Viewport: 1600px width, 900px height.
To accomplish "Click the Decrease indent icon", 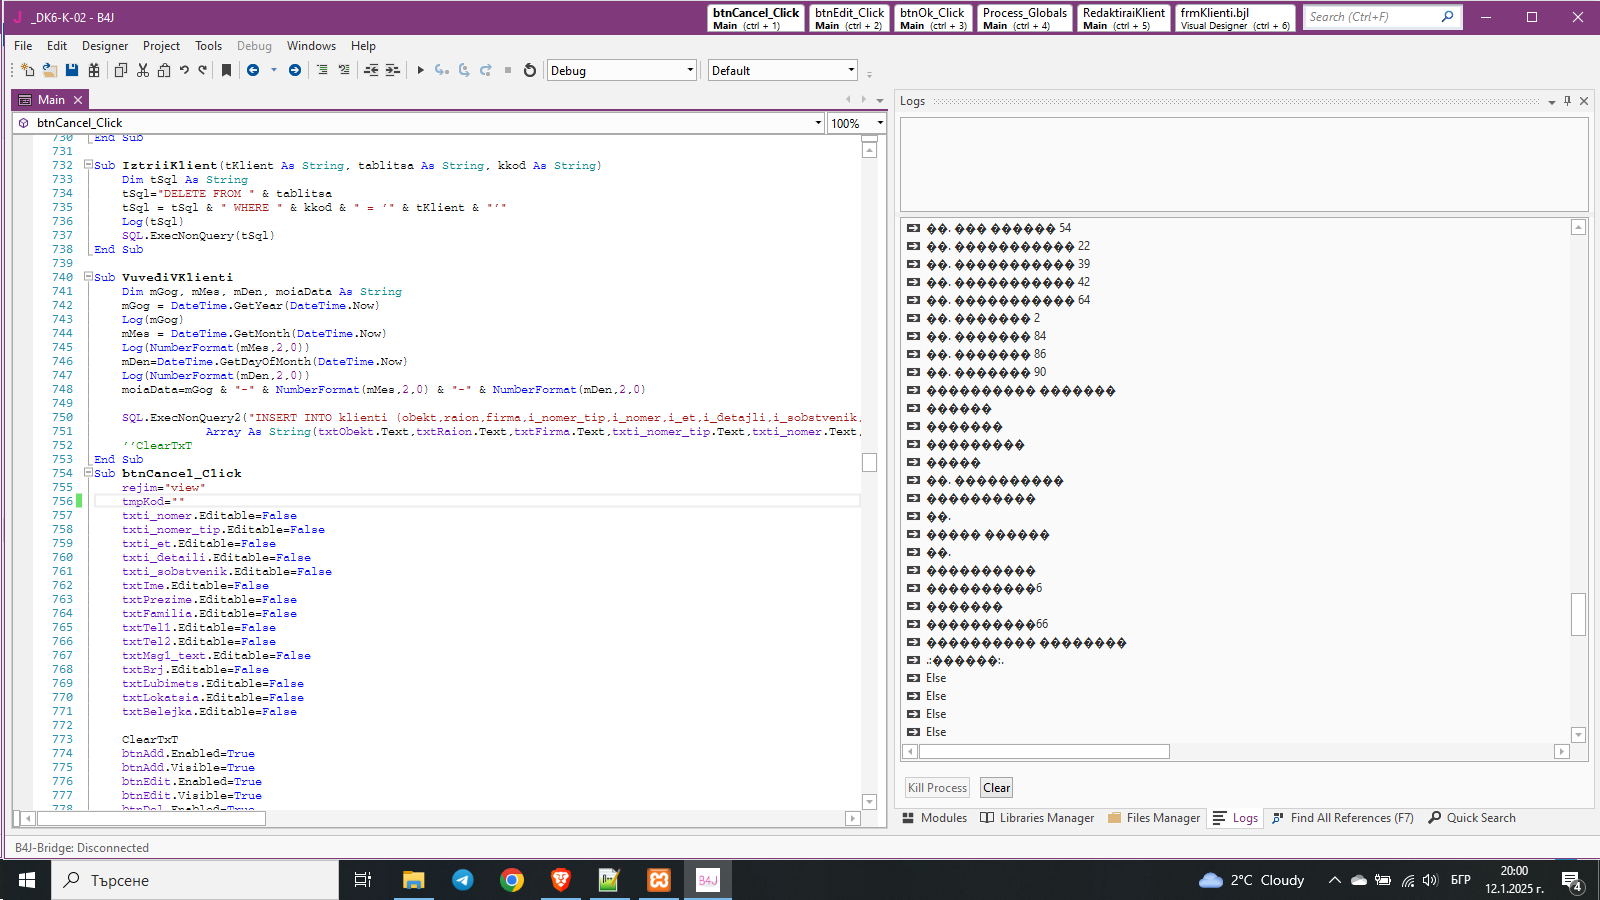I will [x=371, y=70].
